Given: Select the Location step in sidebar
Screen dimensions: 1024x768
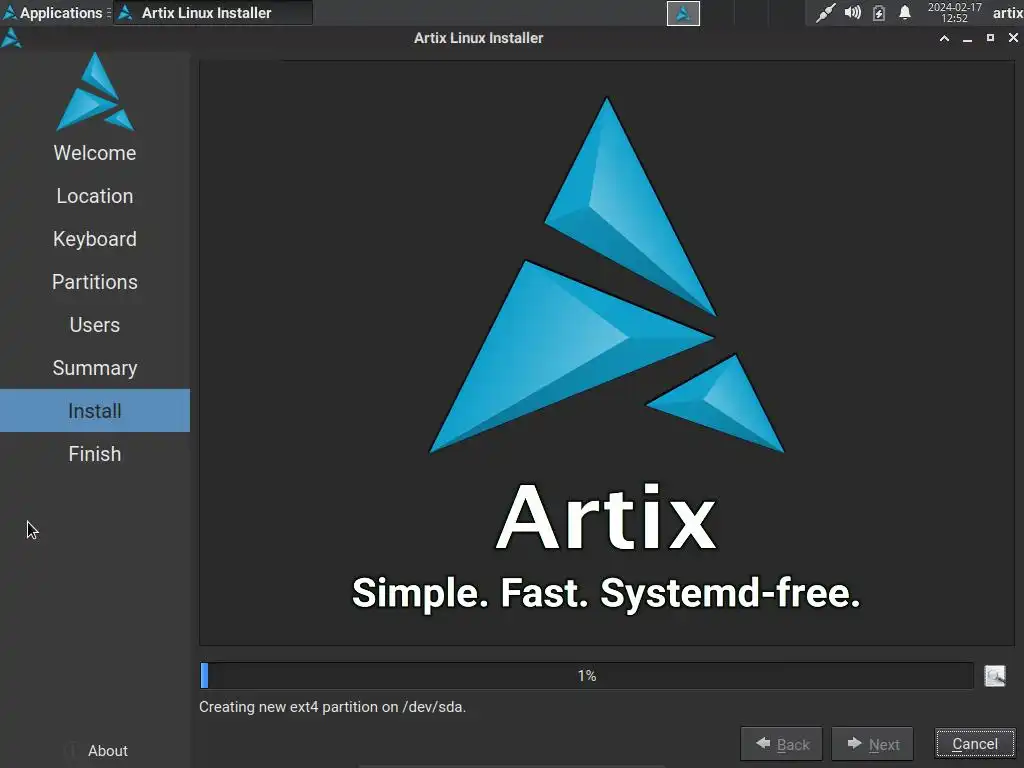Looking at the screenshot, I should tap(95, 196).
